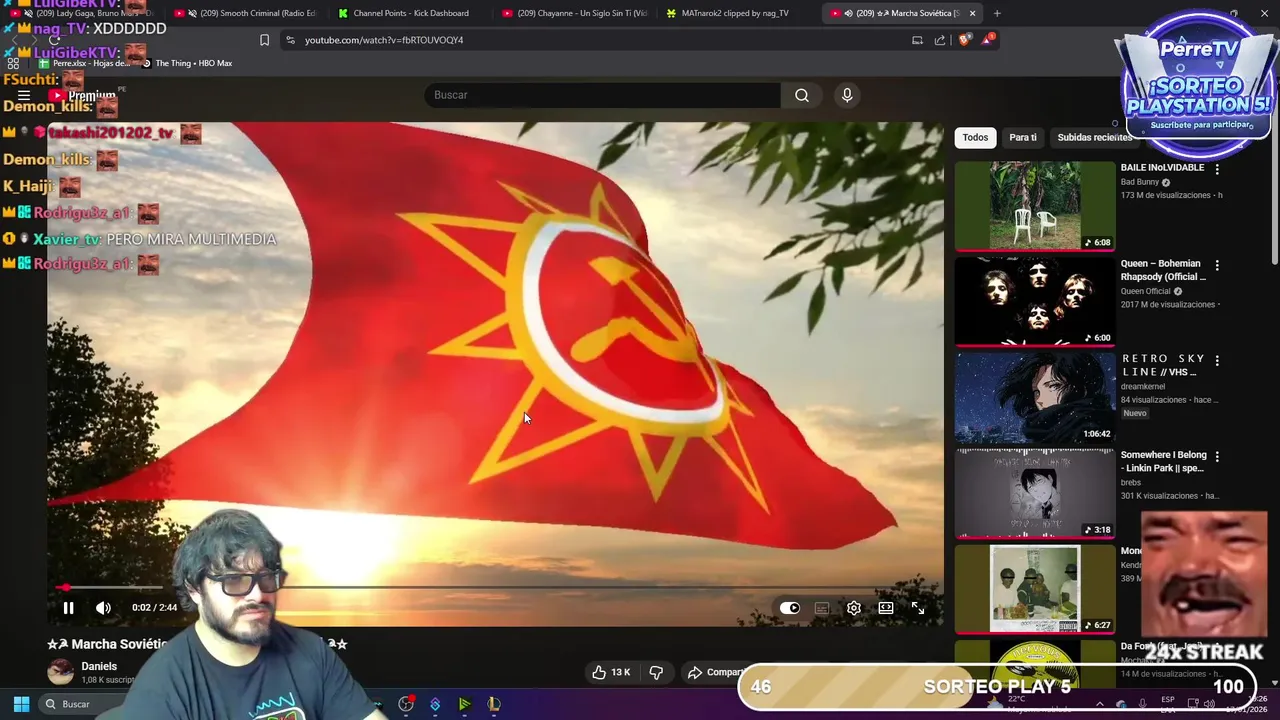
Task: Enter fullscreen mode in player
Action: 918,607
